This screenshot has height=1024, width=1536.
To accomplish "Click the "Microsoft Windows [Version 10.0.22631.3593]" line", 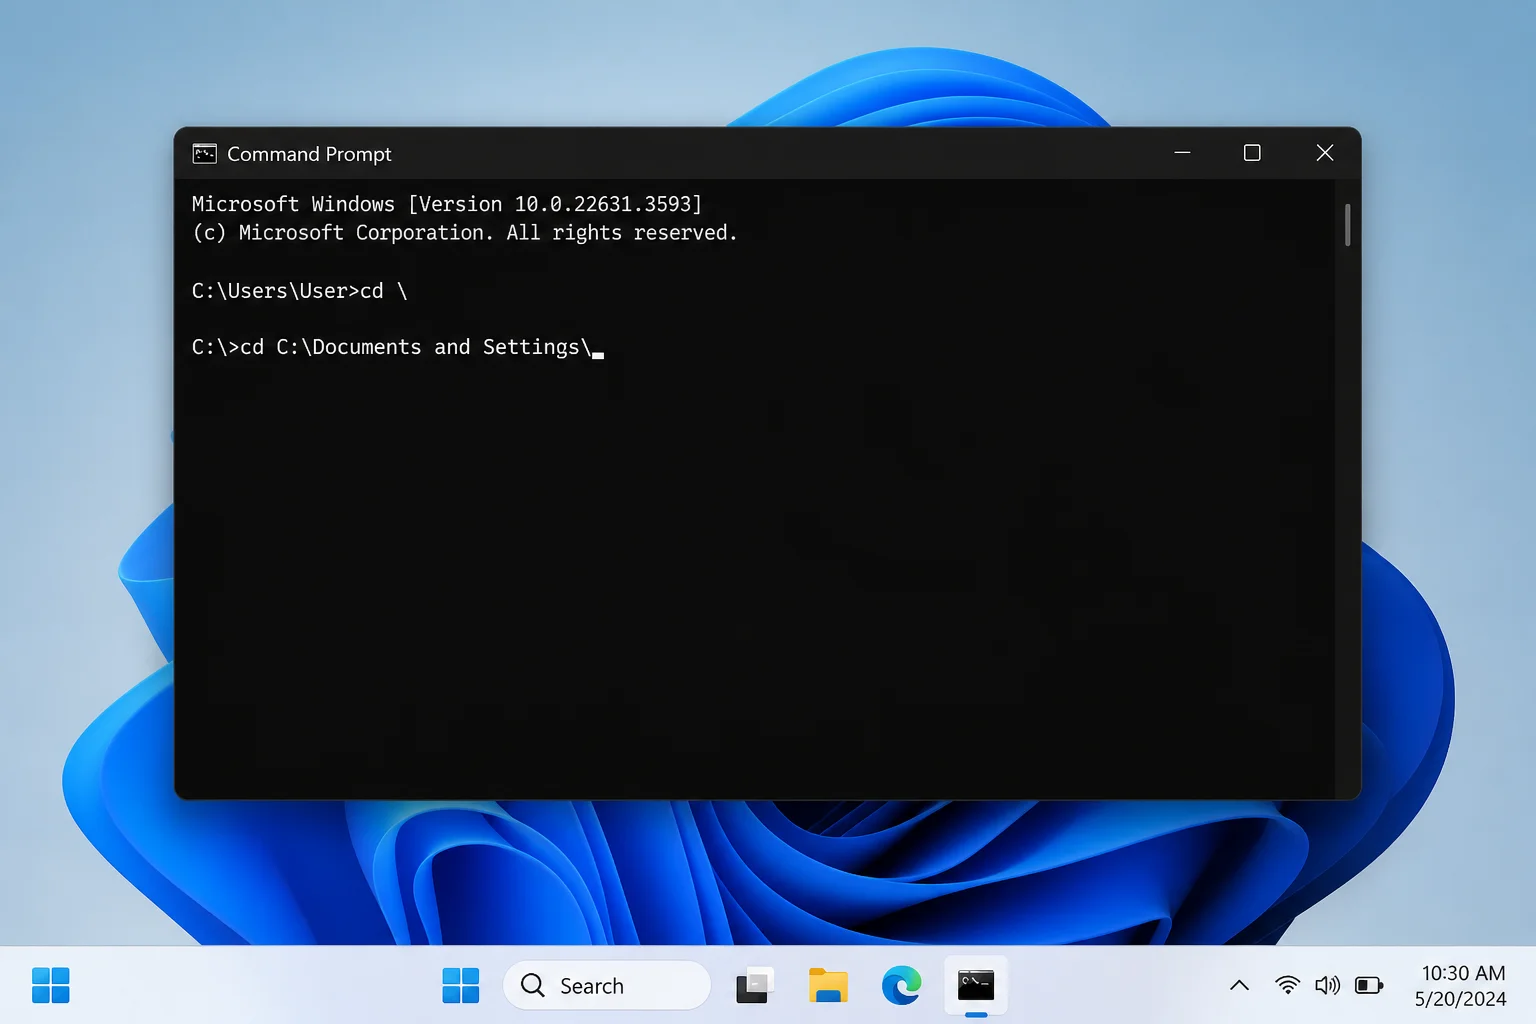I will coord(447,204).
